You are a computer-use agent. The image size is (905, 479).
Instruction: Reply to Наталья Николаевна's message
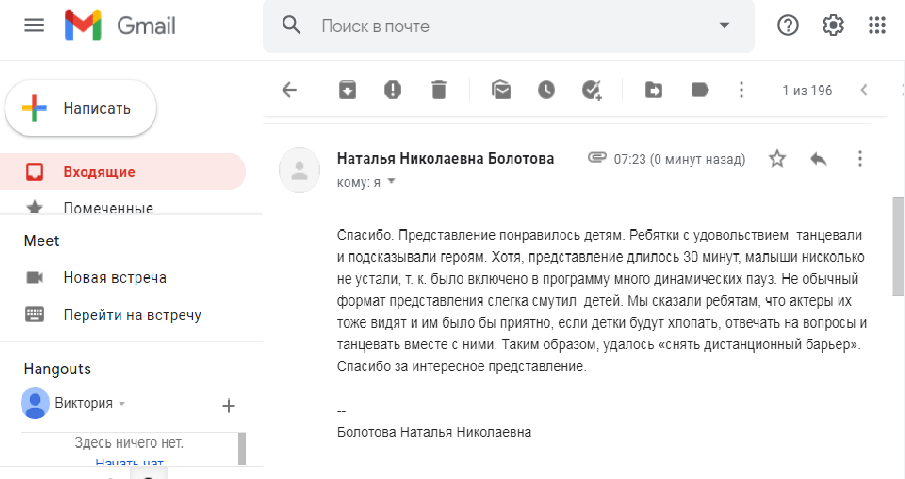pyautogui.click(x=818, y=158)
